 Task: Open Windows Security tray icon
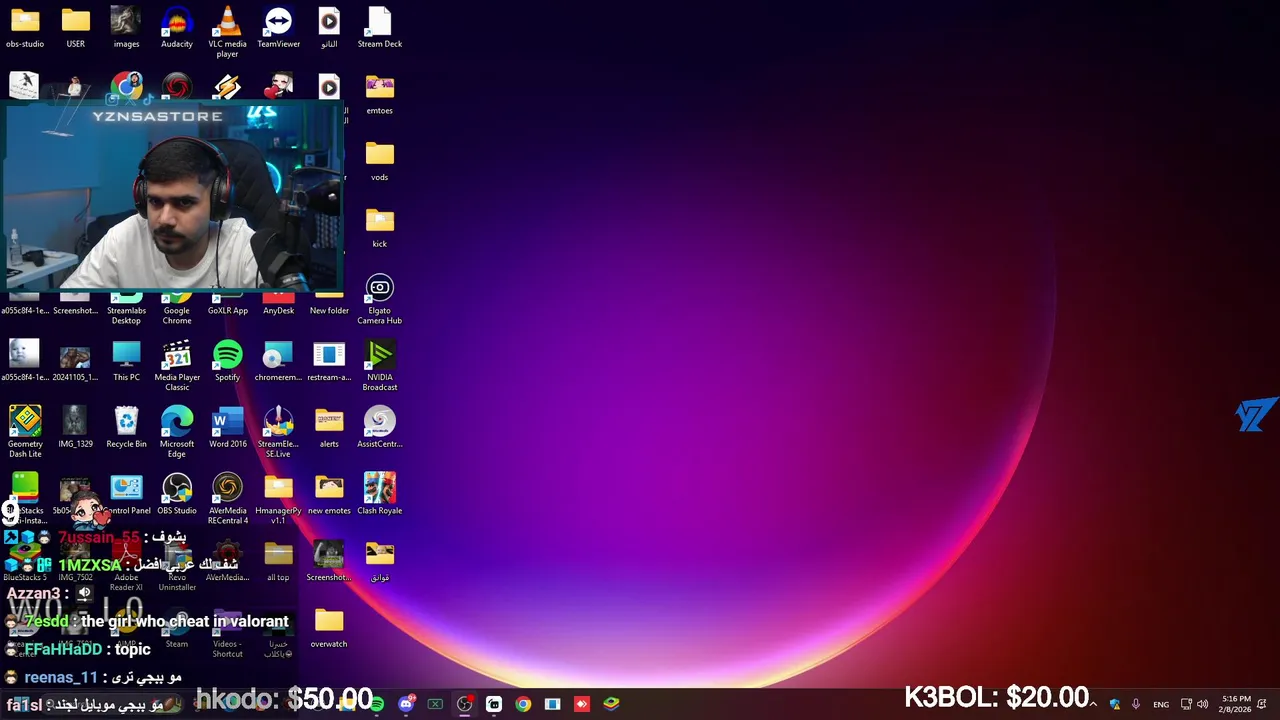click(1115, 704)
